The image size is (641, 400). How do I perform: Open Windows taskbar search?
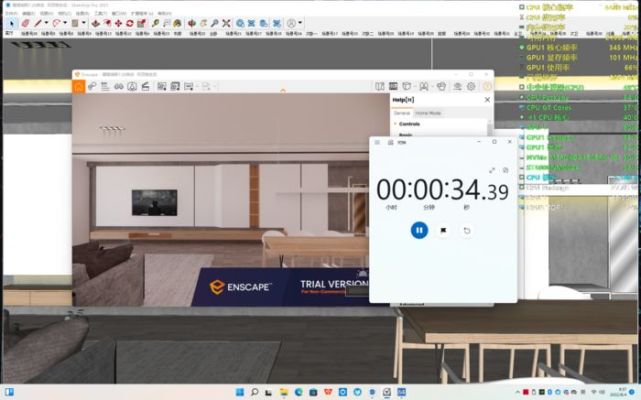coord(254,392)
